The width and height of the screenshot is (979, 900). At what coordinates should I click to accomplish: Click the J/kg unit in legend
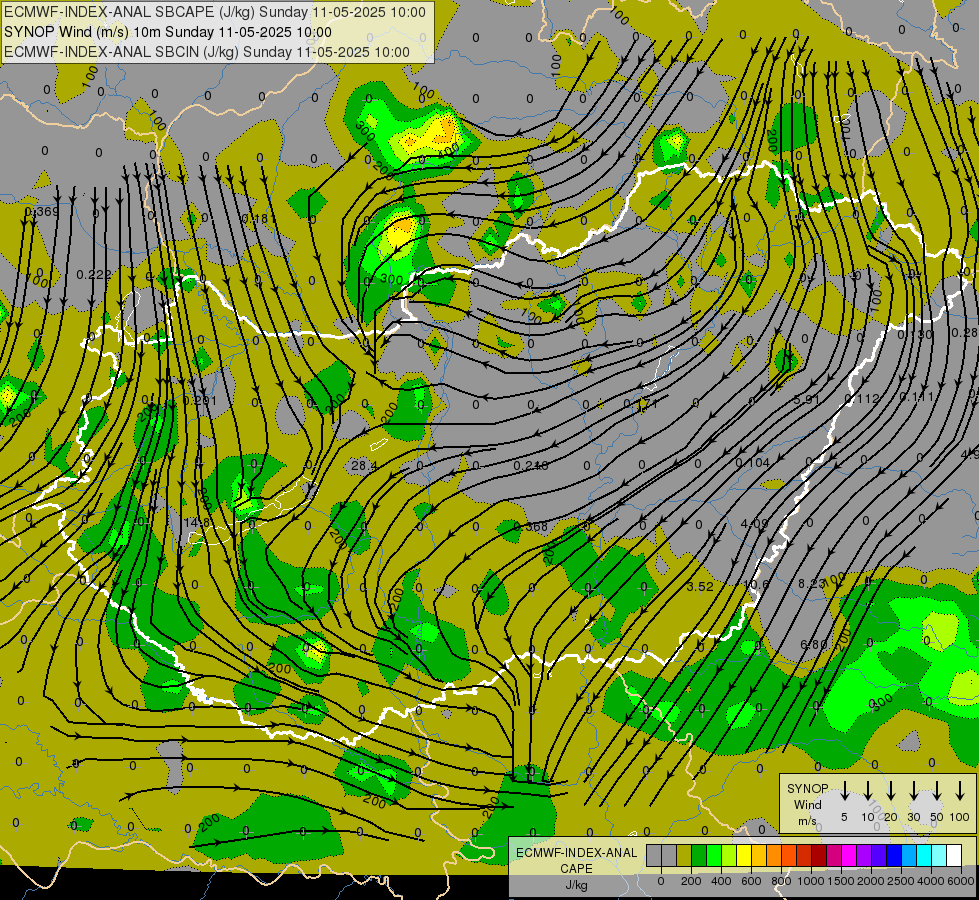click(x=576, y=885)
